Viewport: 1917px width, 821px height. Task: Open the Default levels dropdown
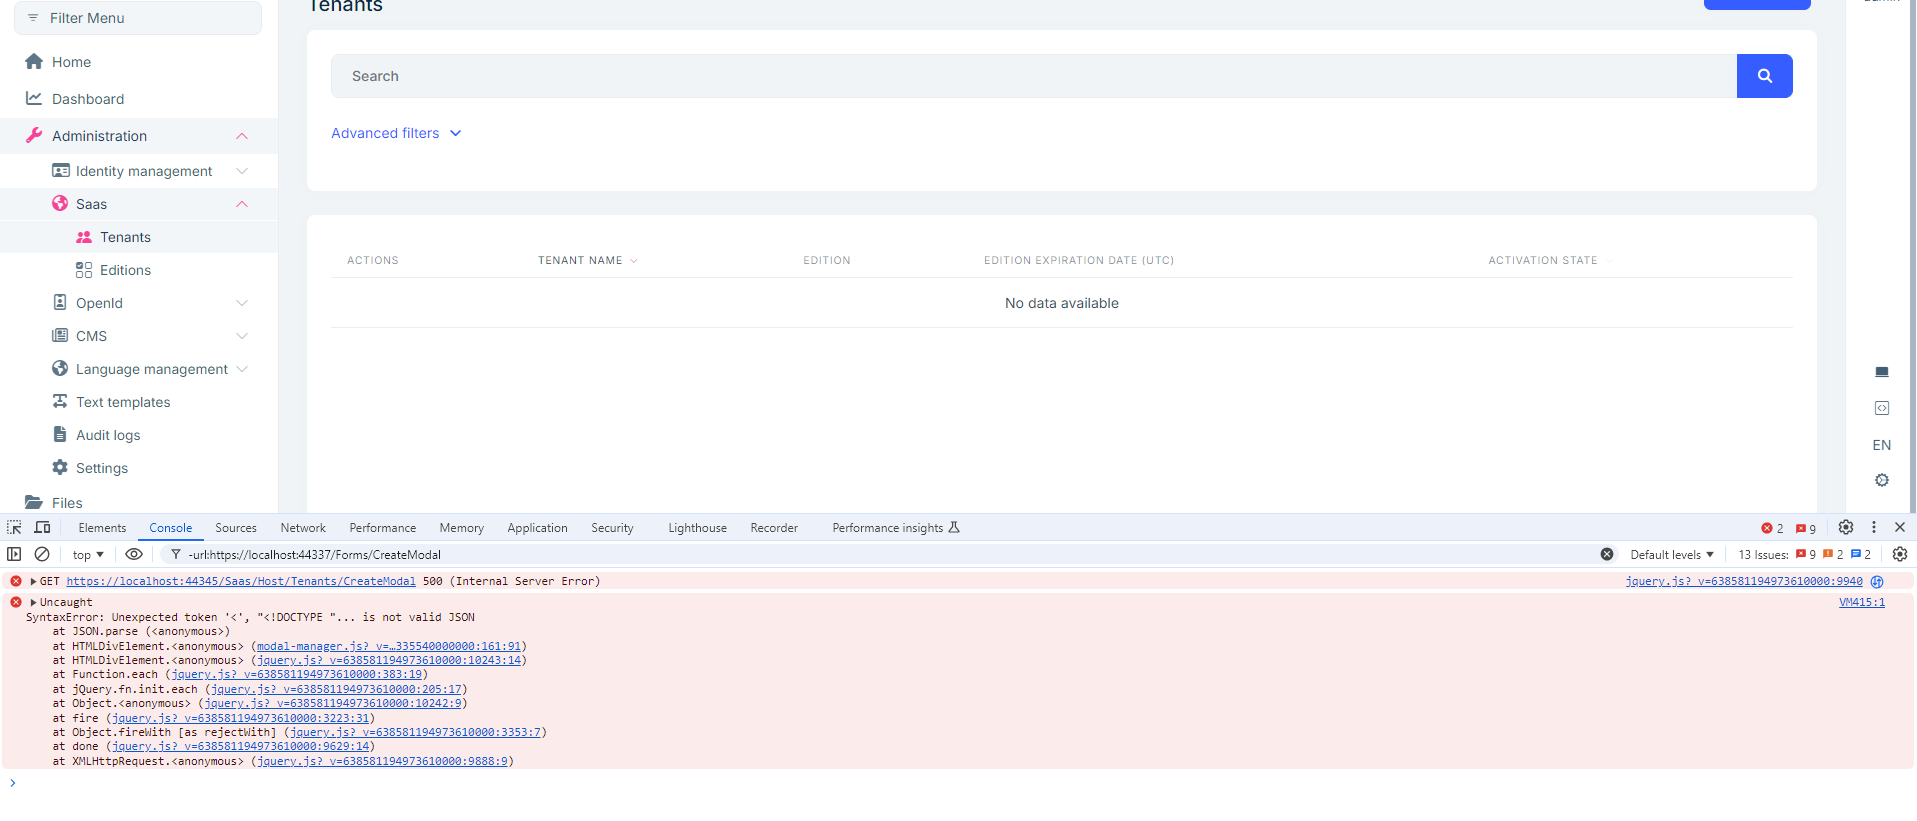1671,555
